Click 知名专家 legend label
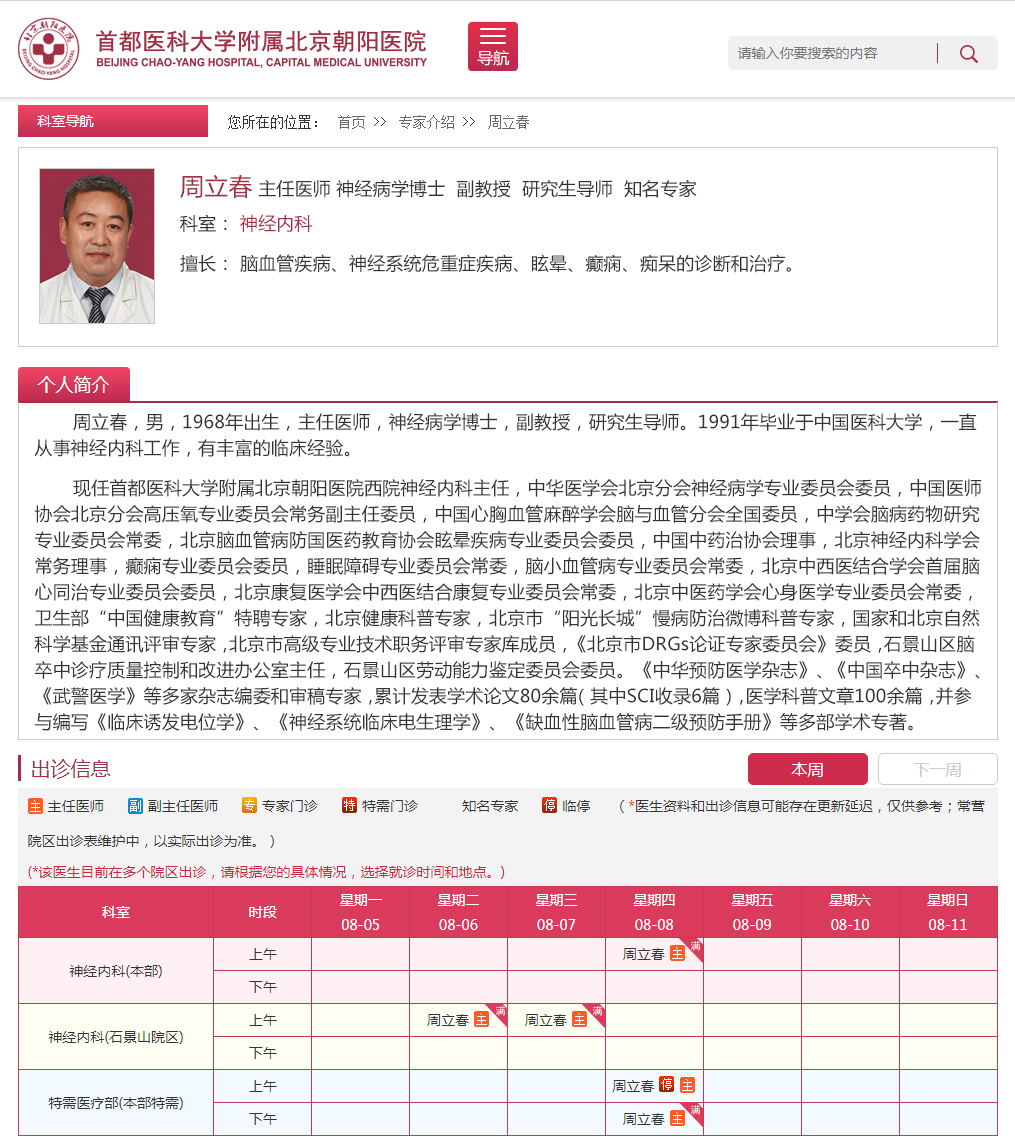This screenshot has height=1141, width=1015. 490,806
